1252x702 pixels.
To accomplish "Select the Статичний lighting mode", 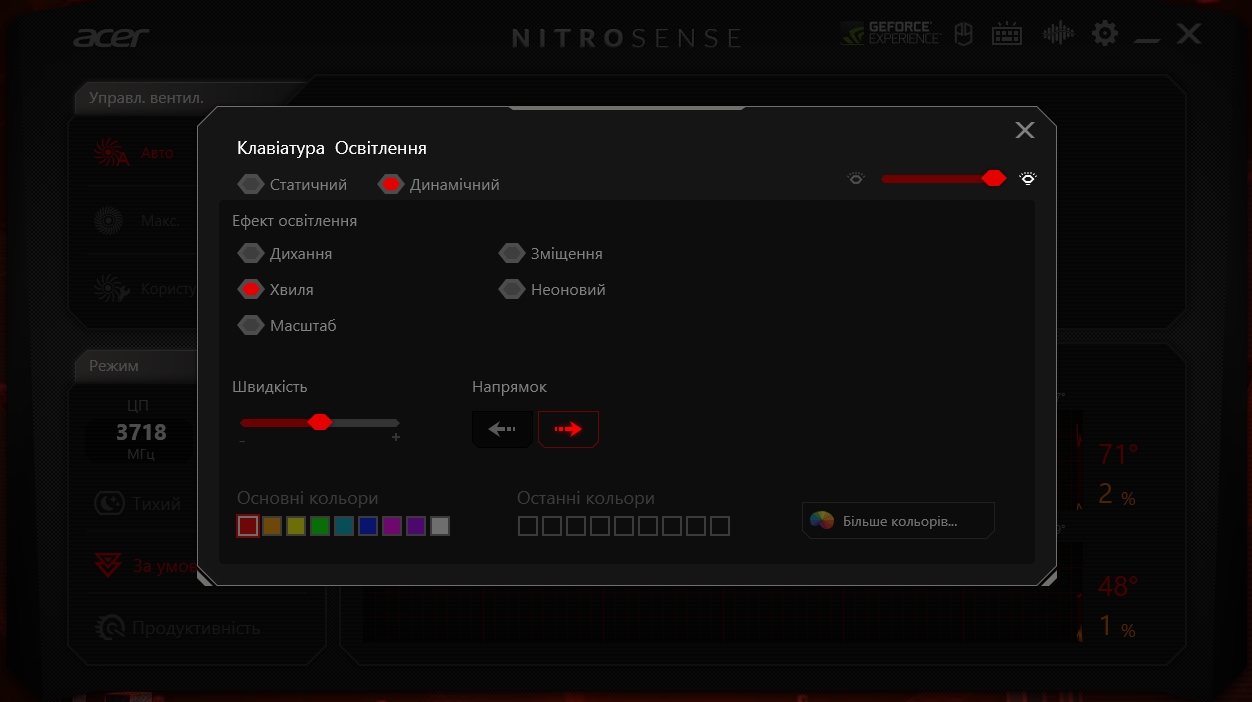I will (251, 185).
